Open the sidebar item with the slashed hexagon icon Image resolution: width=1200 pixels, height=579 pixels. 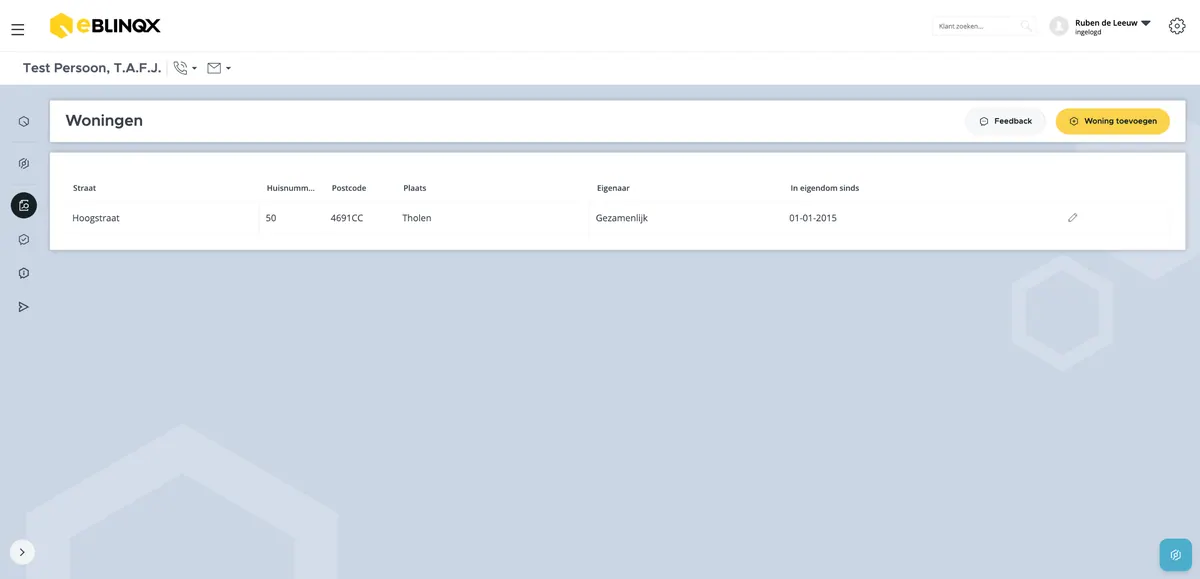pos(24,164)
